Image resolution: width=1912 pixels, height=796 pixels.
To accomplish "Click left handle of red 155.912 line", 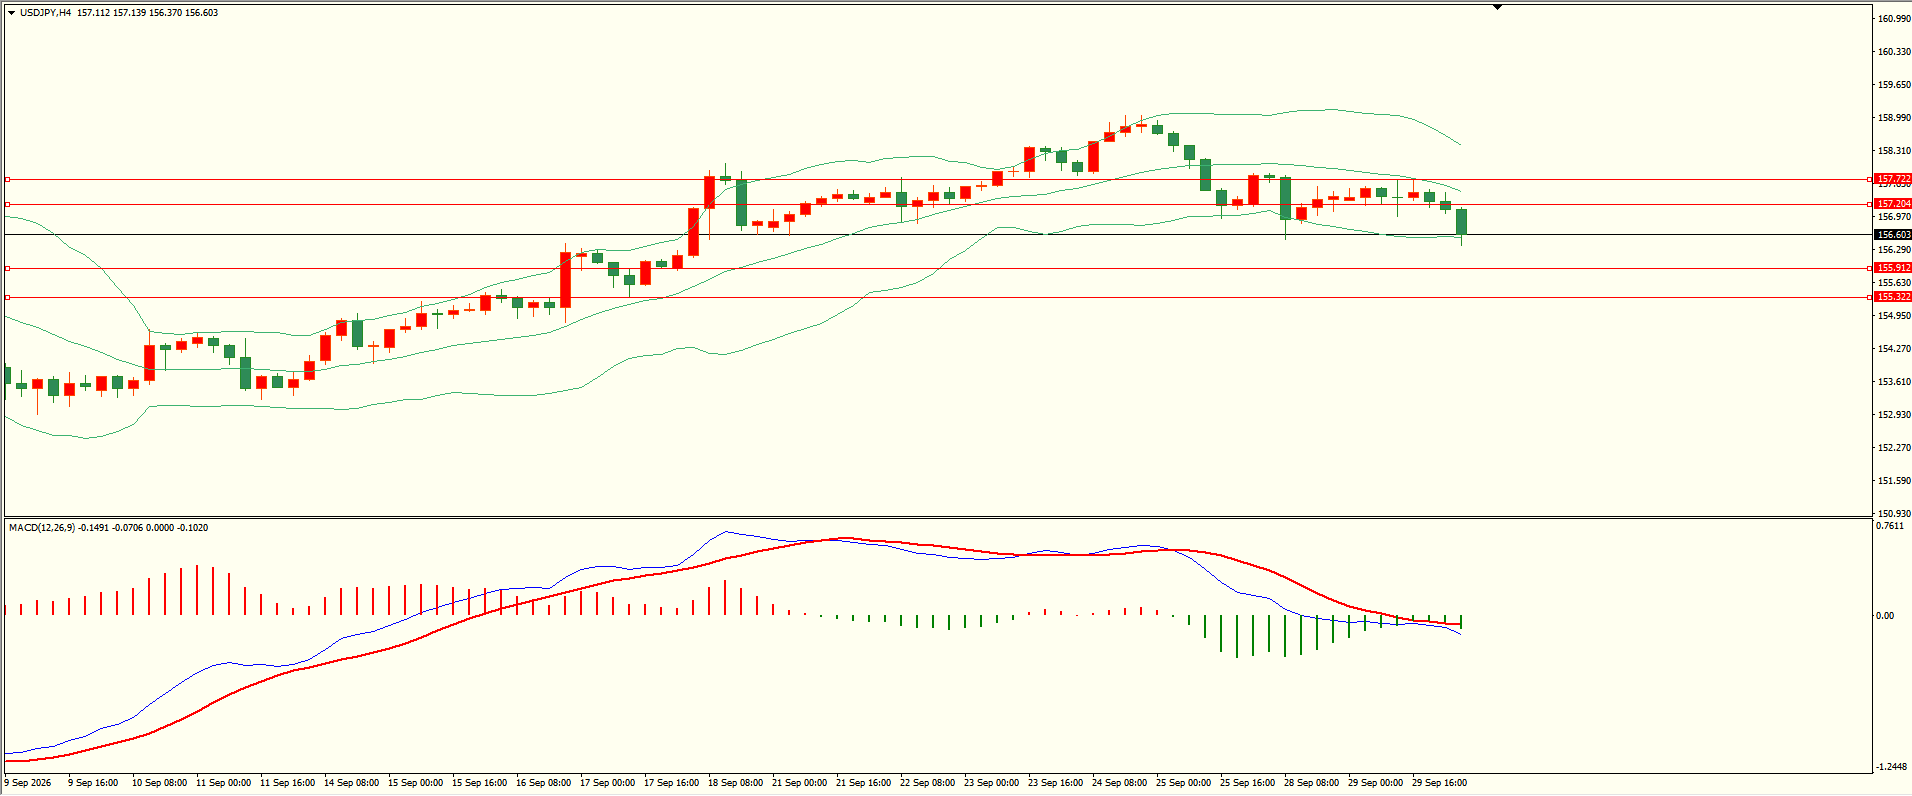I will [x=7, y=268].
